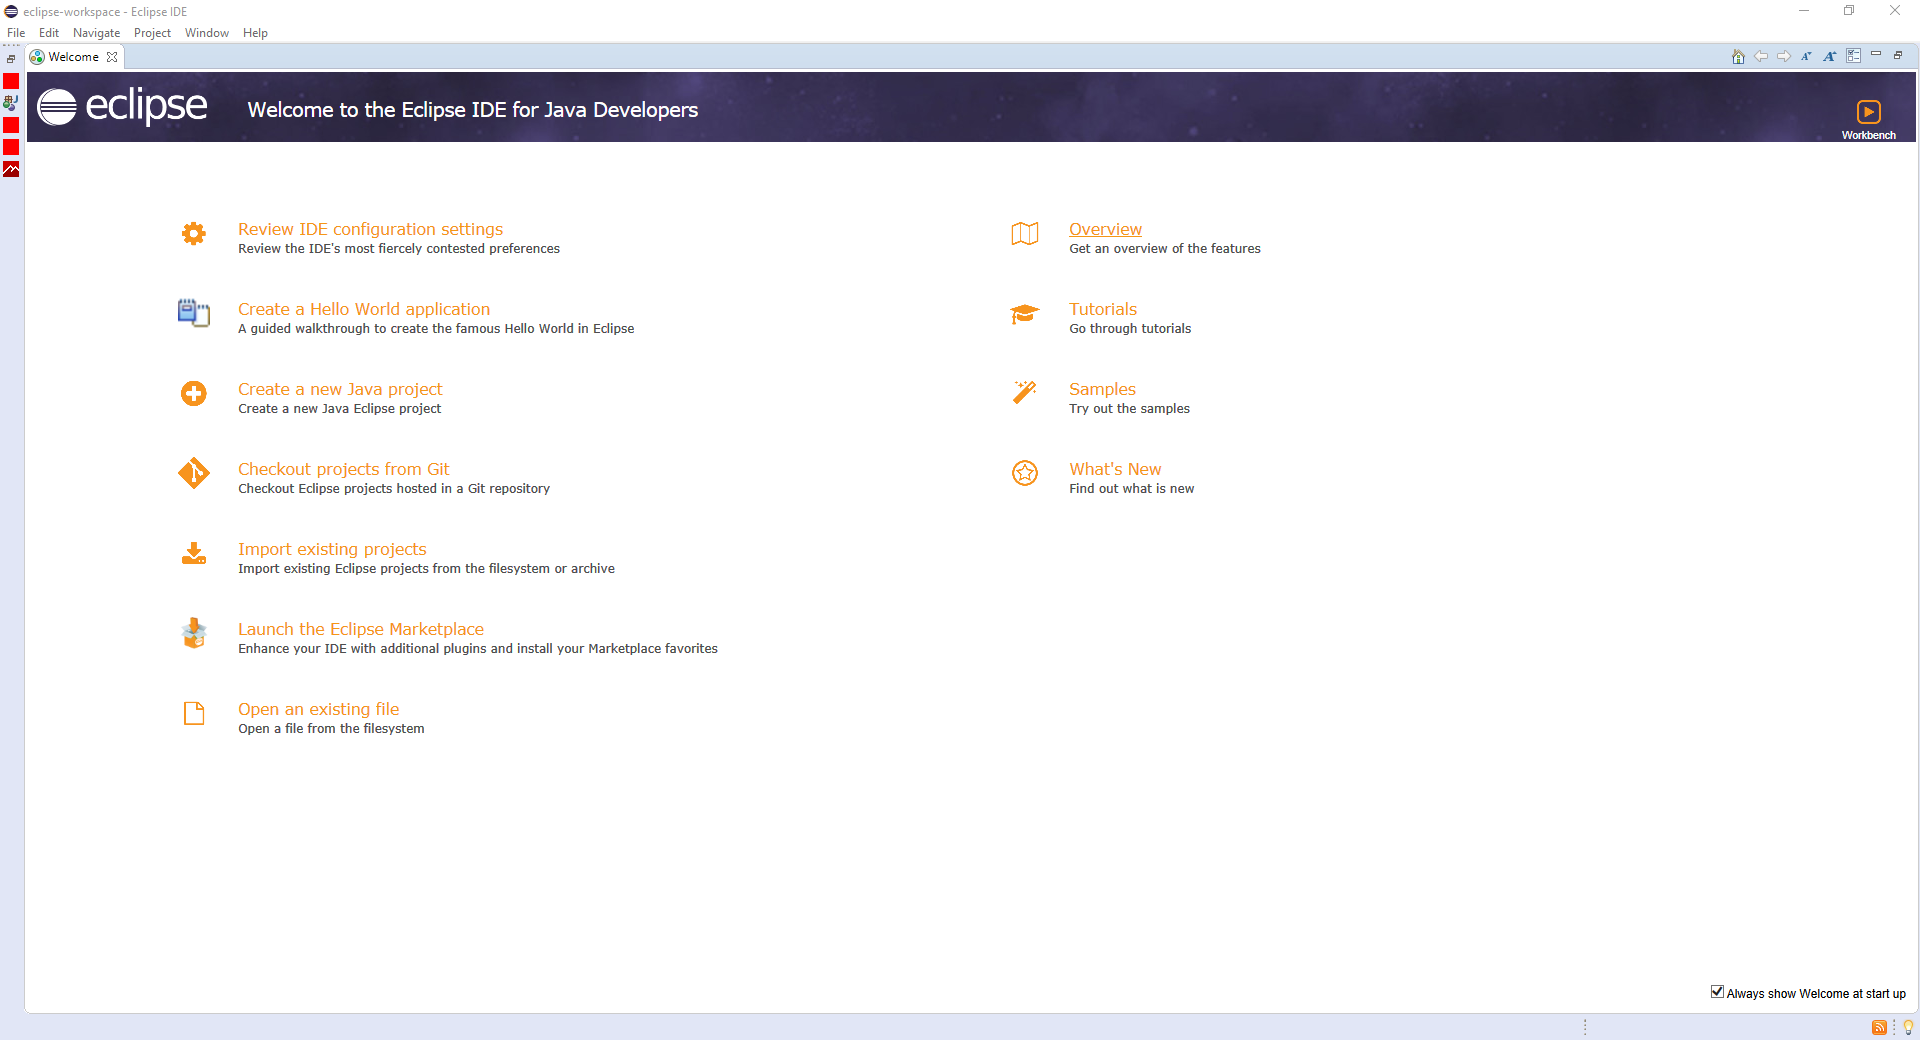Click the red mountain-graph icon in left trim
This screenshot has width=1920, height=1040.
(x=11, y=169)
